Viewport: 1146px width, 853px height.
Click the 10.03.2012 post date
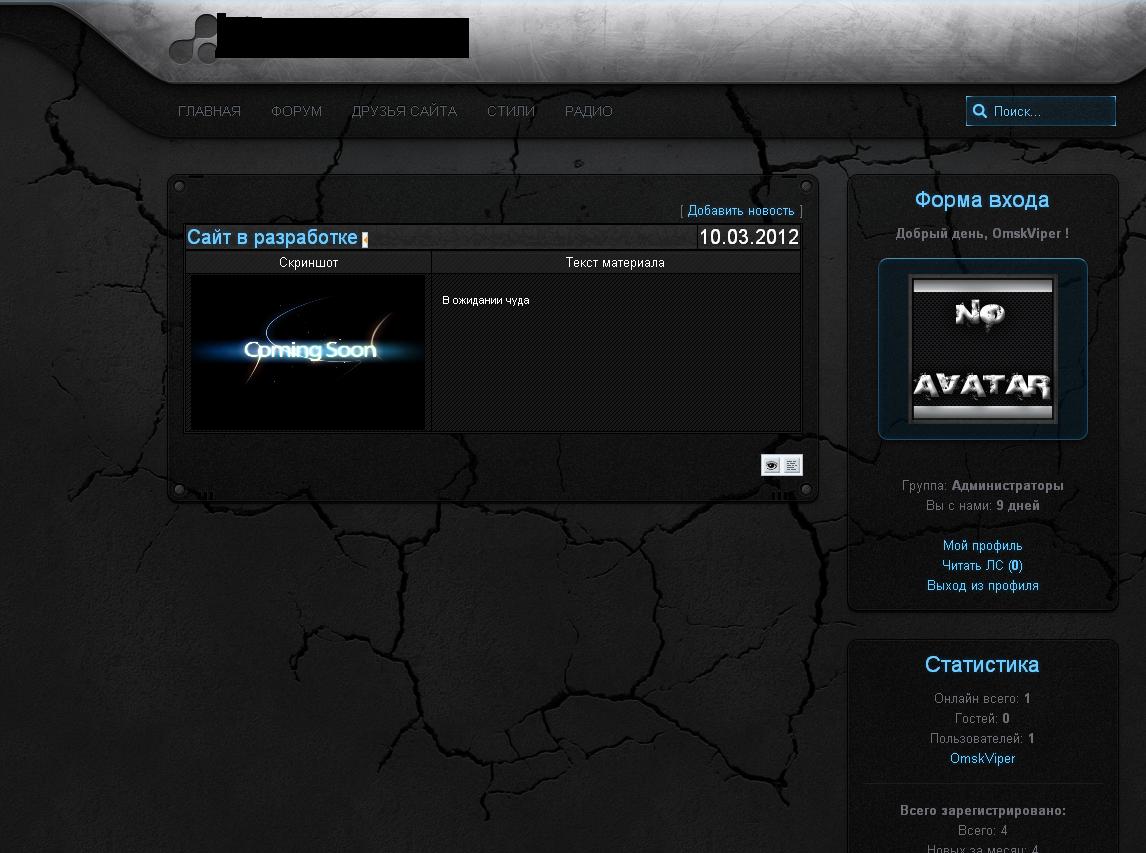click(x=748, y=237)
